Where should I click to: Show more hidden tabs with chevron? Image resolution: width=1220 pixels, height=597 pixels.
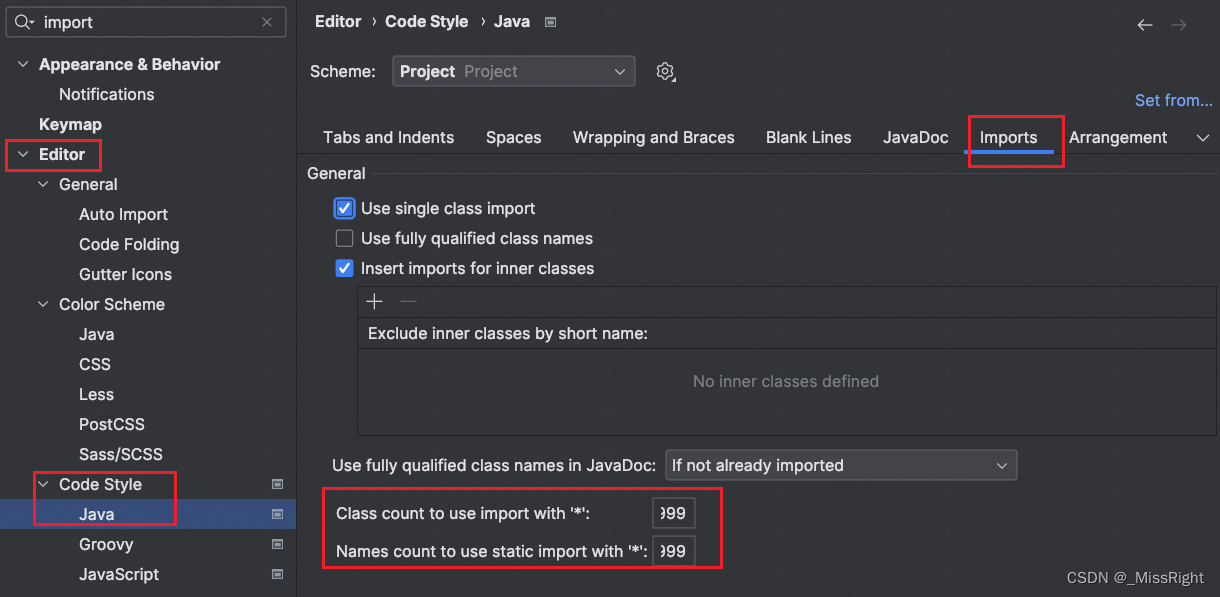(x=1203, y=138)
